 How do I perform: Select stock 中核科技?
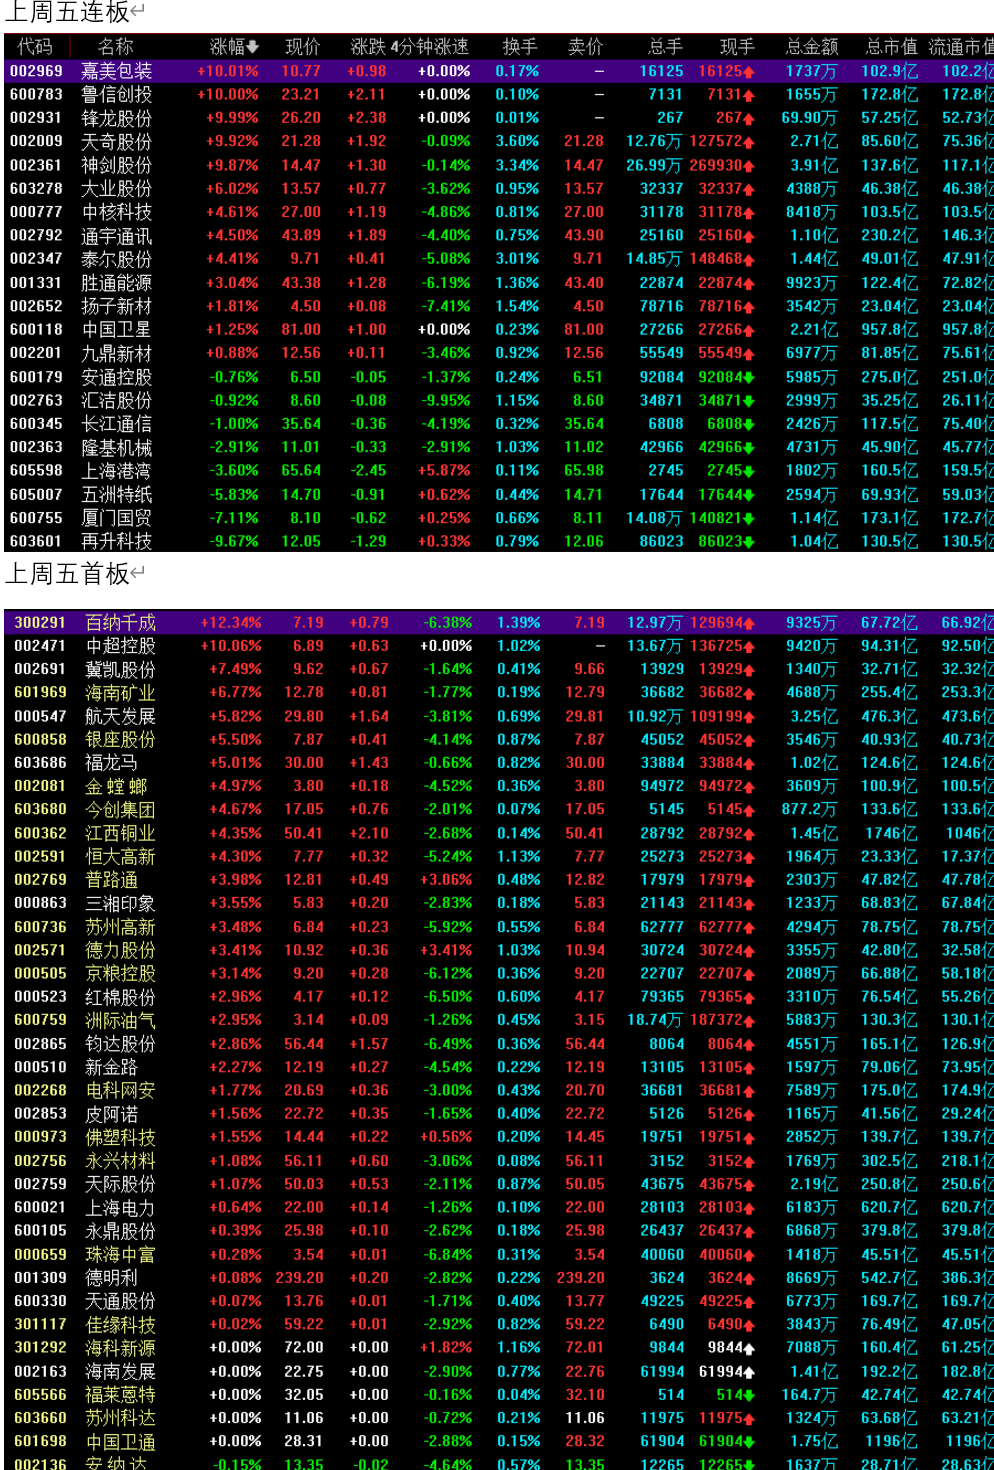pyautogui.click(x=117, y=212)
